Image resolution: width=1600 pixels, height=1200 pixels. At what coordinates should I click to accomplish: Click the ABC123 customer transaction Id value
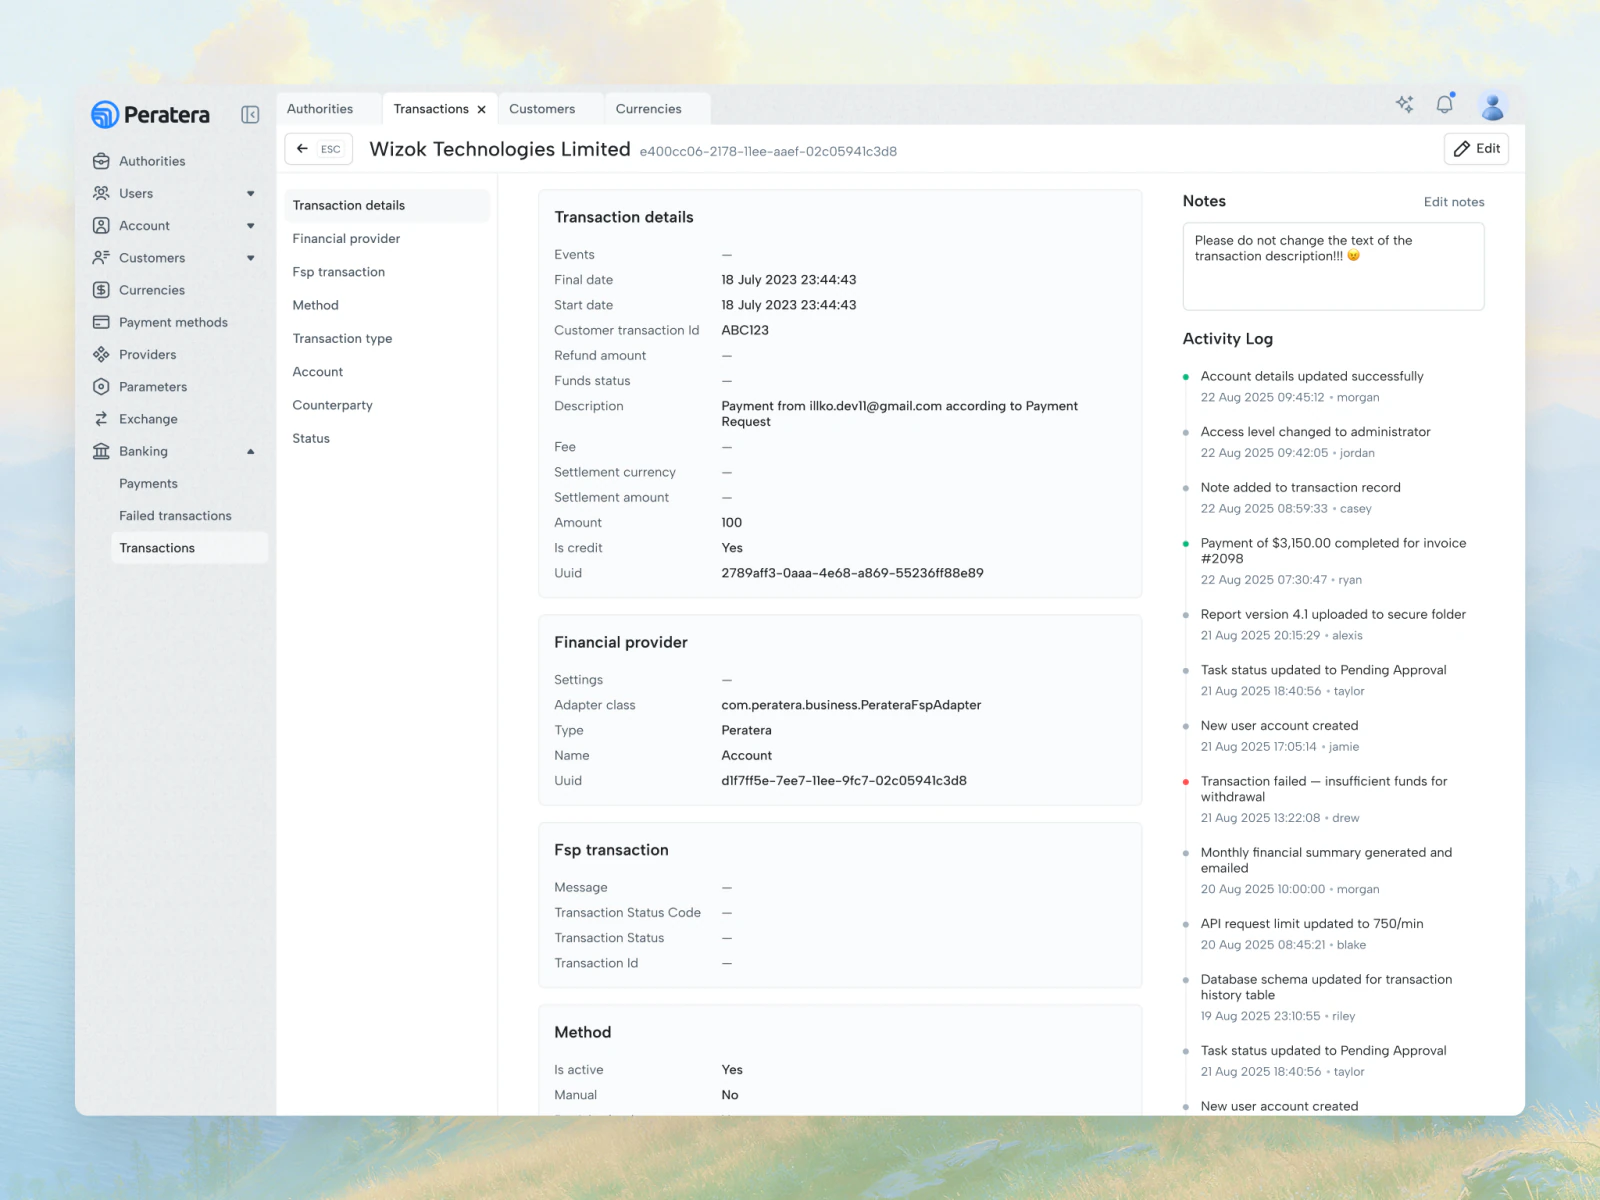click(745, 331)
